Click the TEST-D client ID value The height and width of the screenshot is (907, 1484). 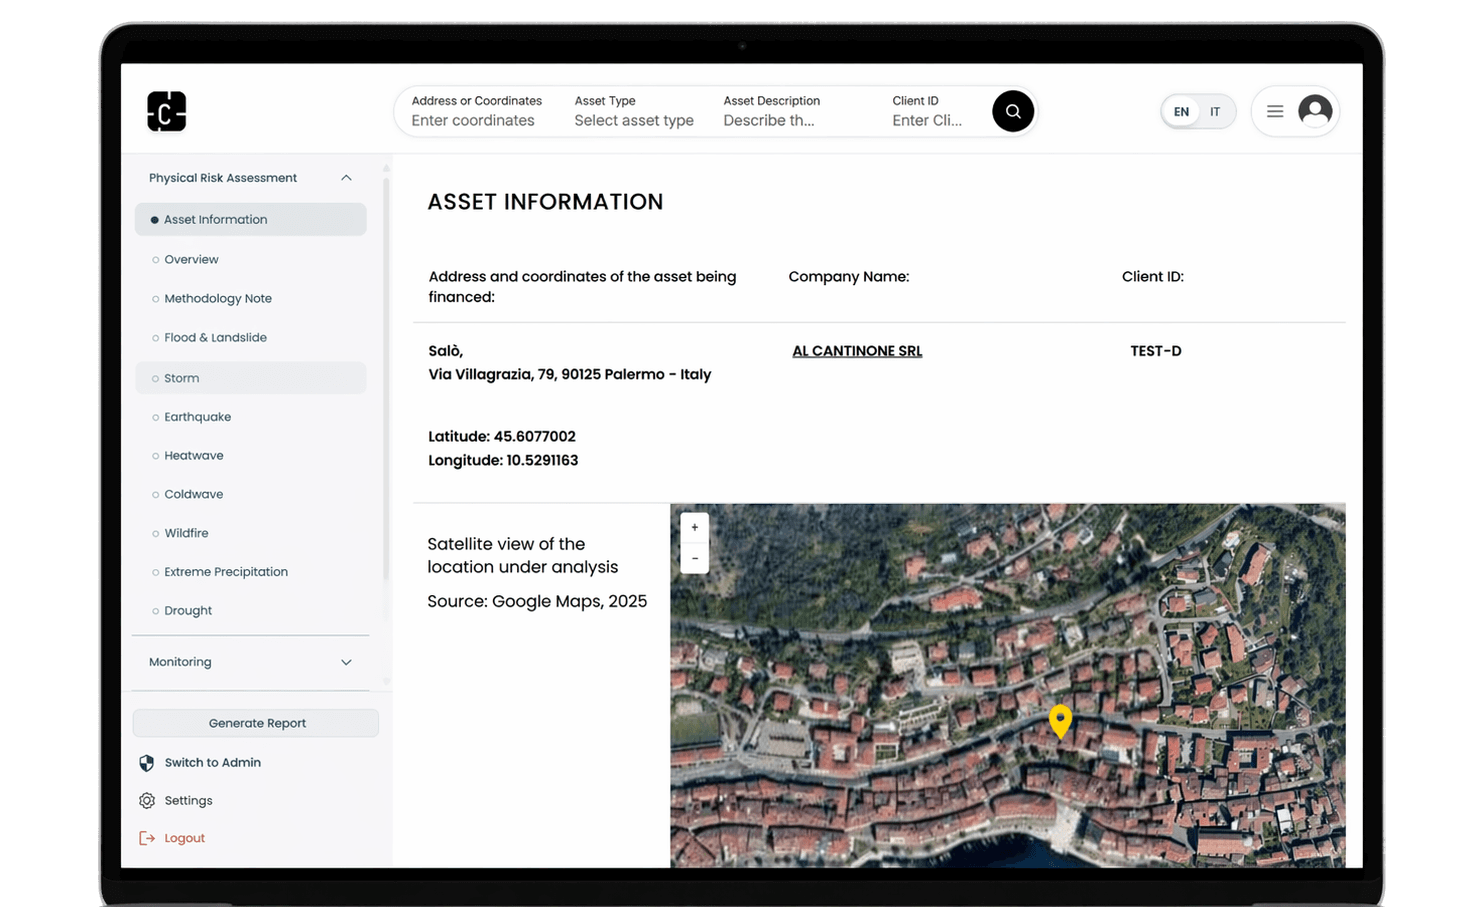tap(1156, 351)
